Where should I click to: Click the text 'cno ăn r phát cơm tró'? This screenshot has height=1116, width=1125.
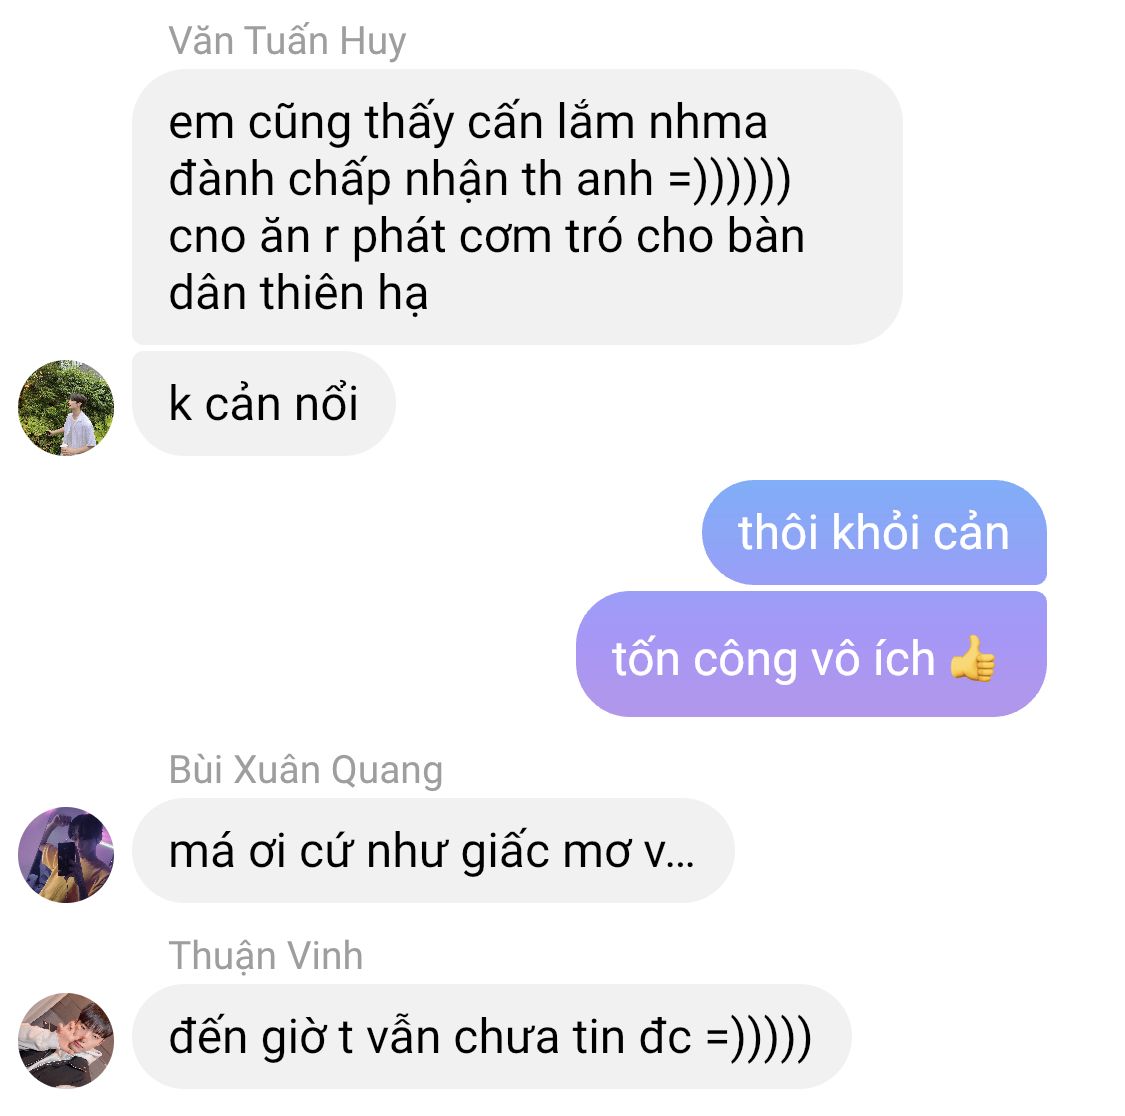[396, 235]
